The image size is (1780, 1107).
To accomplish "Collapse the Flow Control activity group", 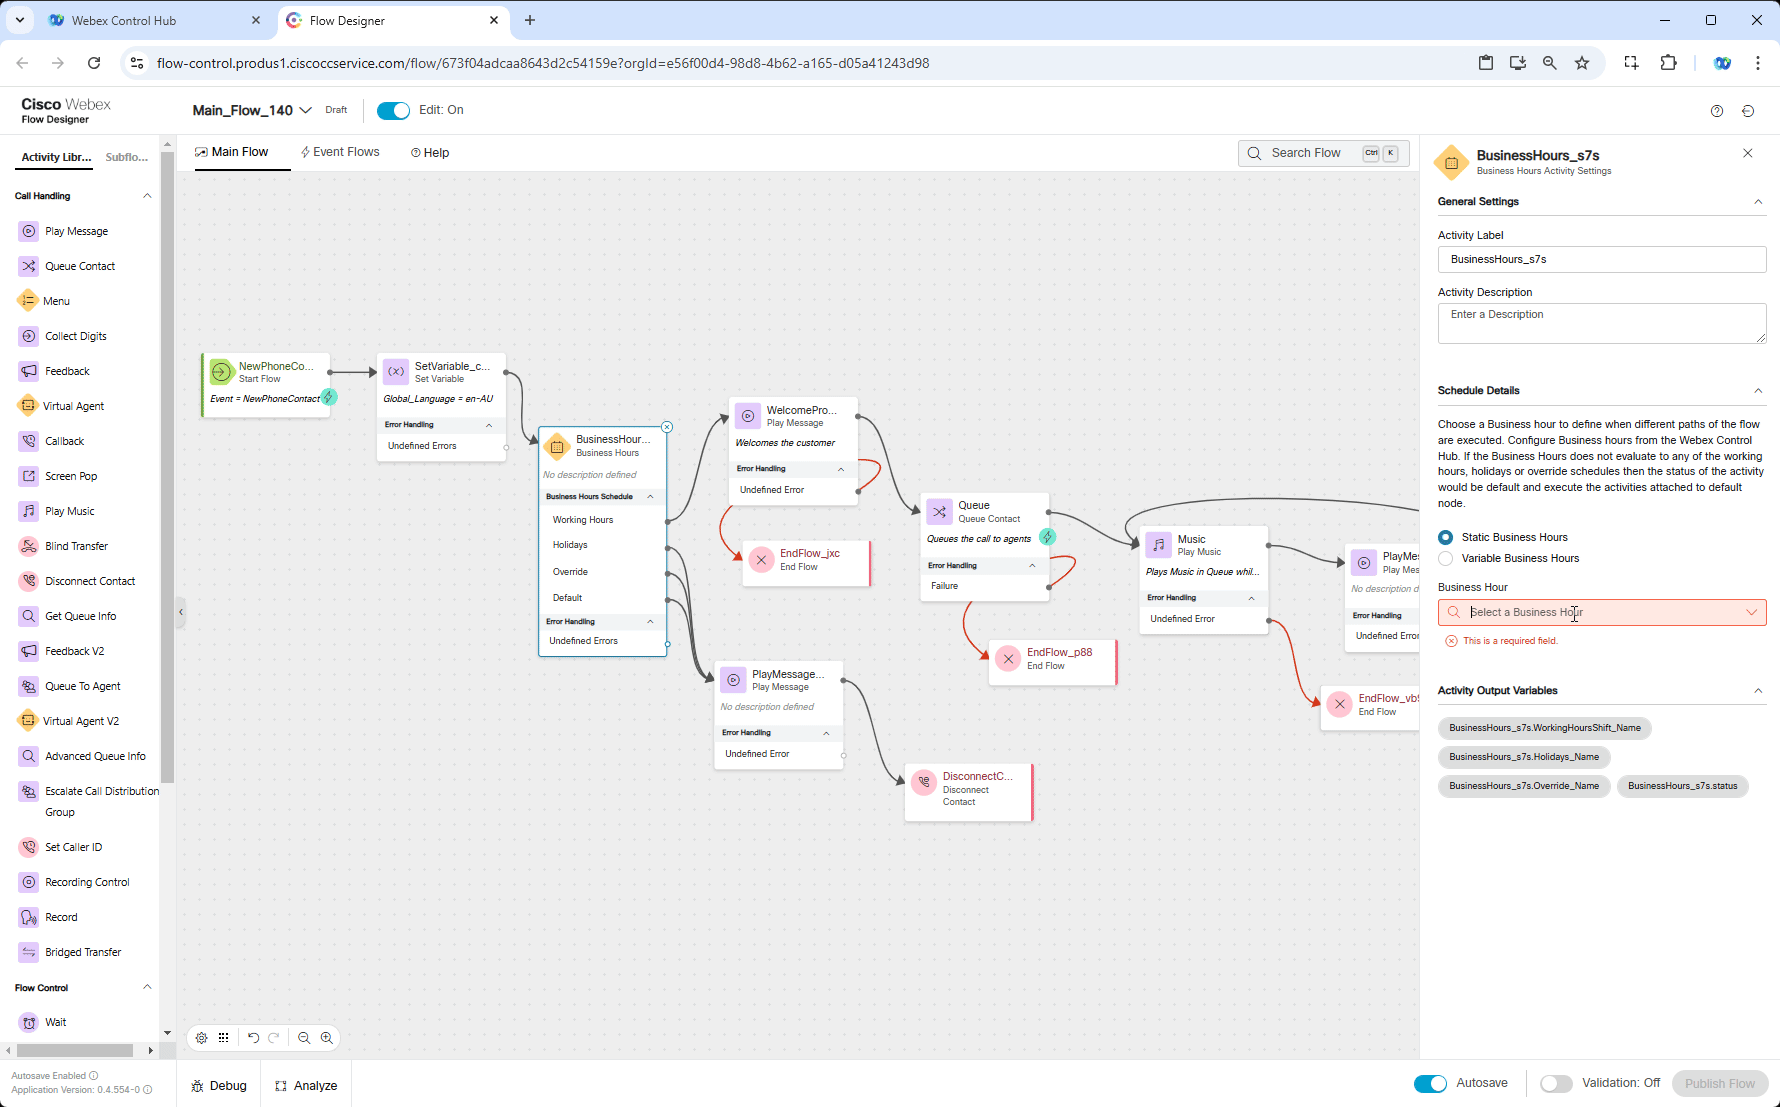I will (147, 987).
